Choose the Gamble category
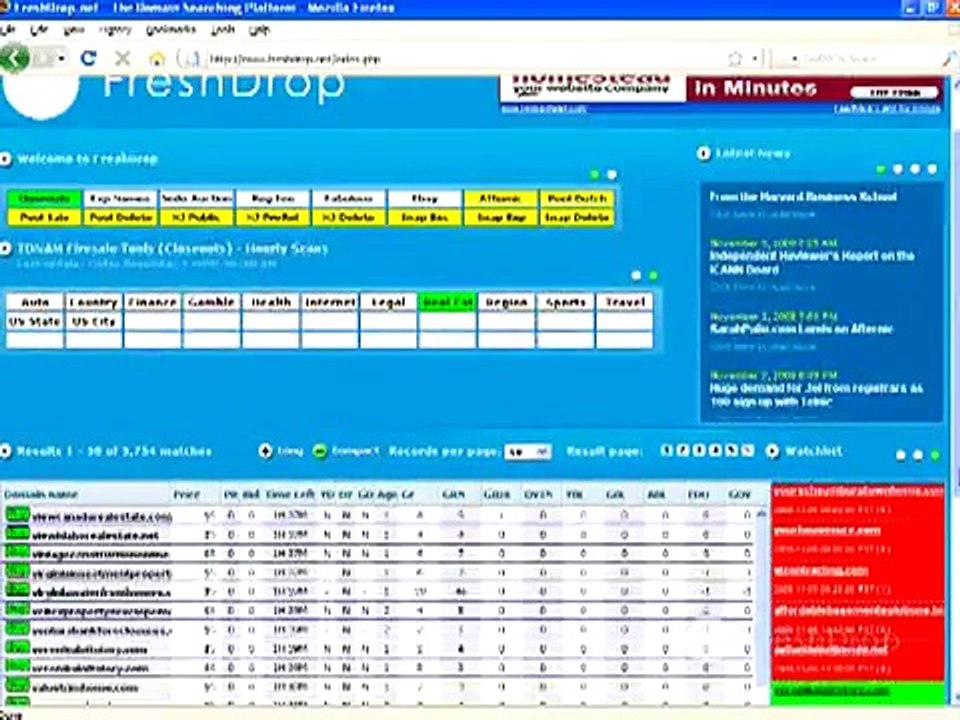The width and height of the screenshot is (960, 720). pos(211,302)
